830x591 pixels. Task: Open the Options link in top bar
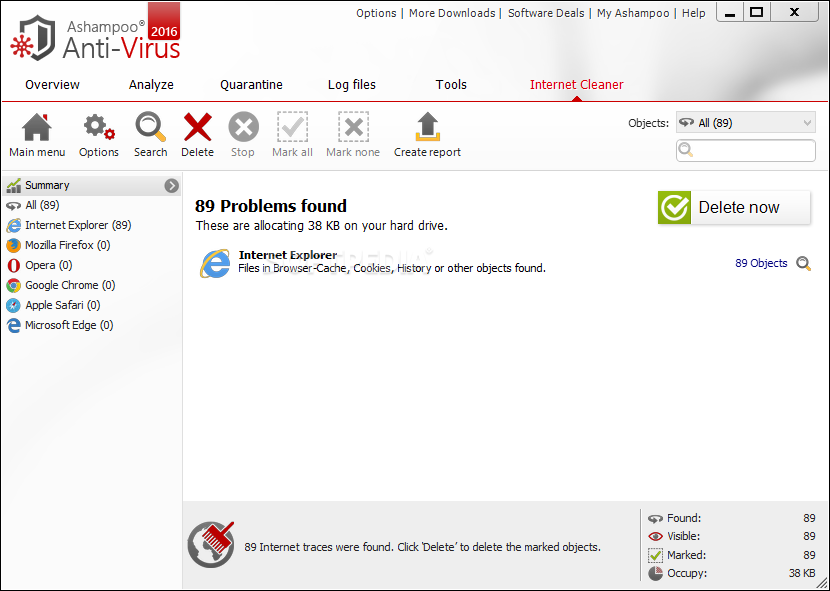376,13
